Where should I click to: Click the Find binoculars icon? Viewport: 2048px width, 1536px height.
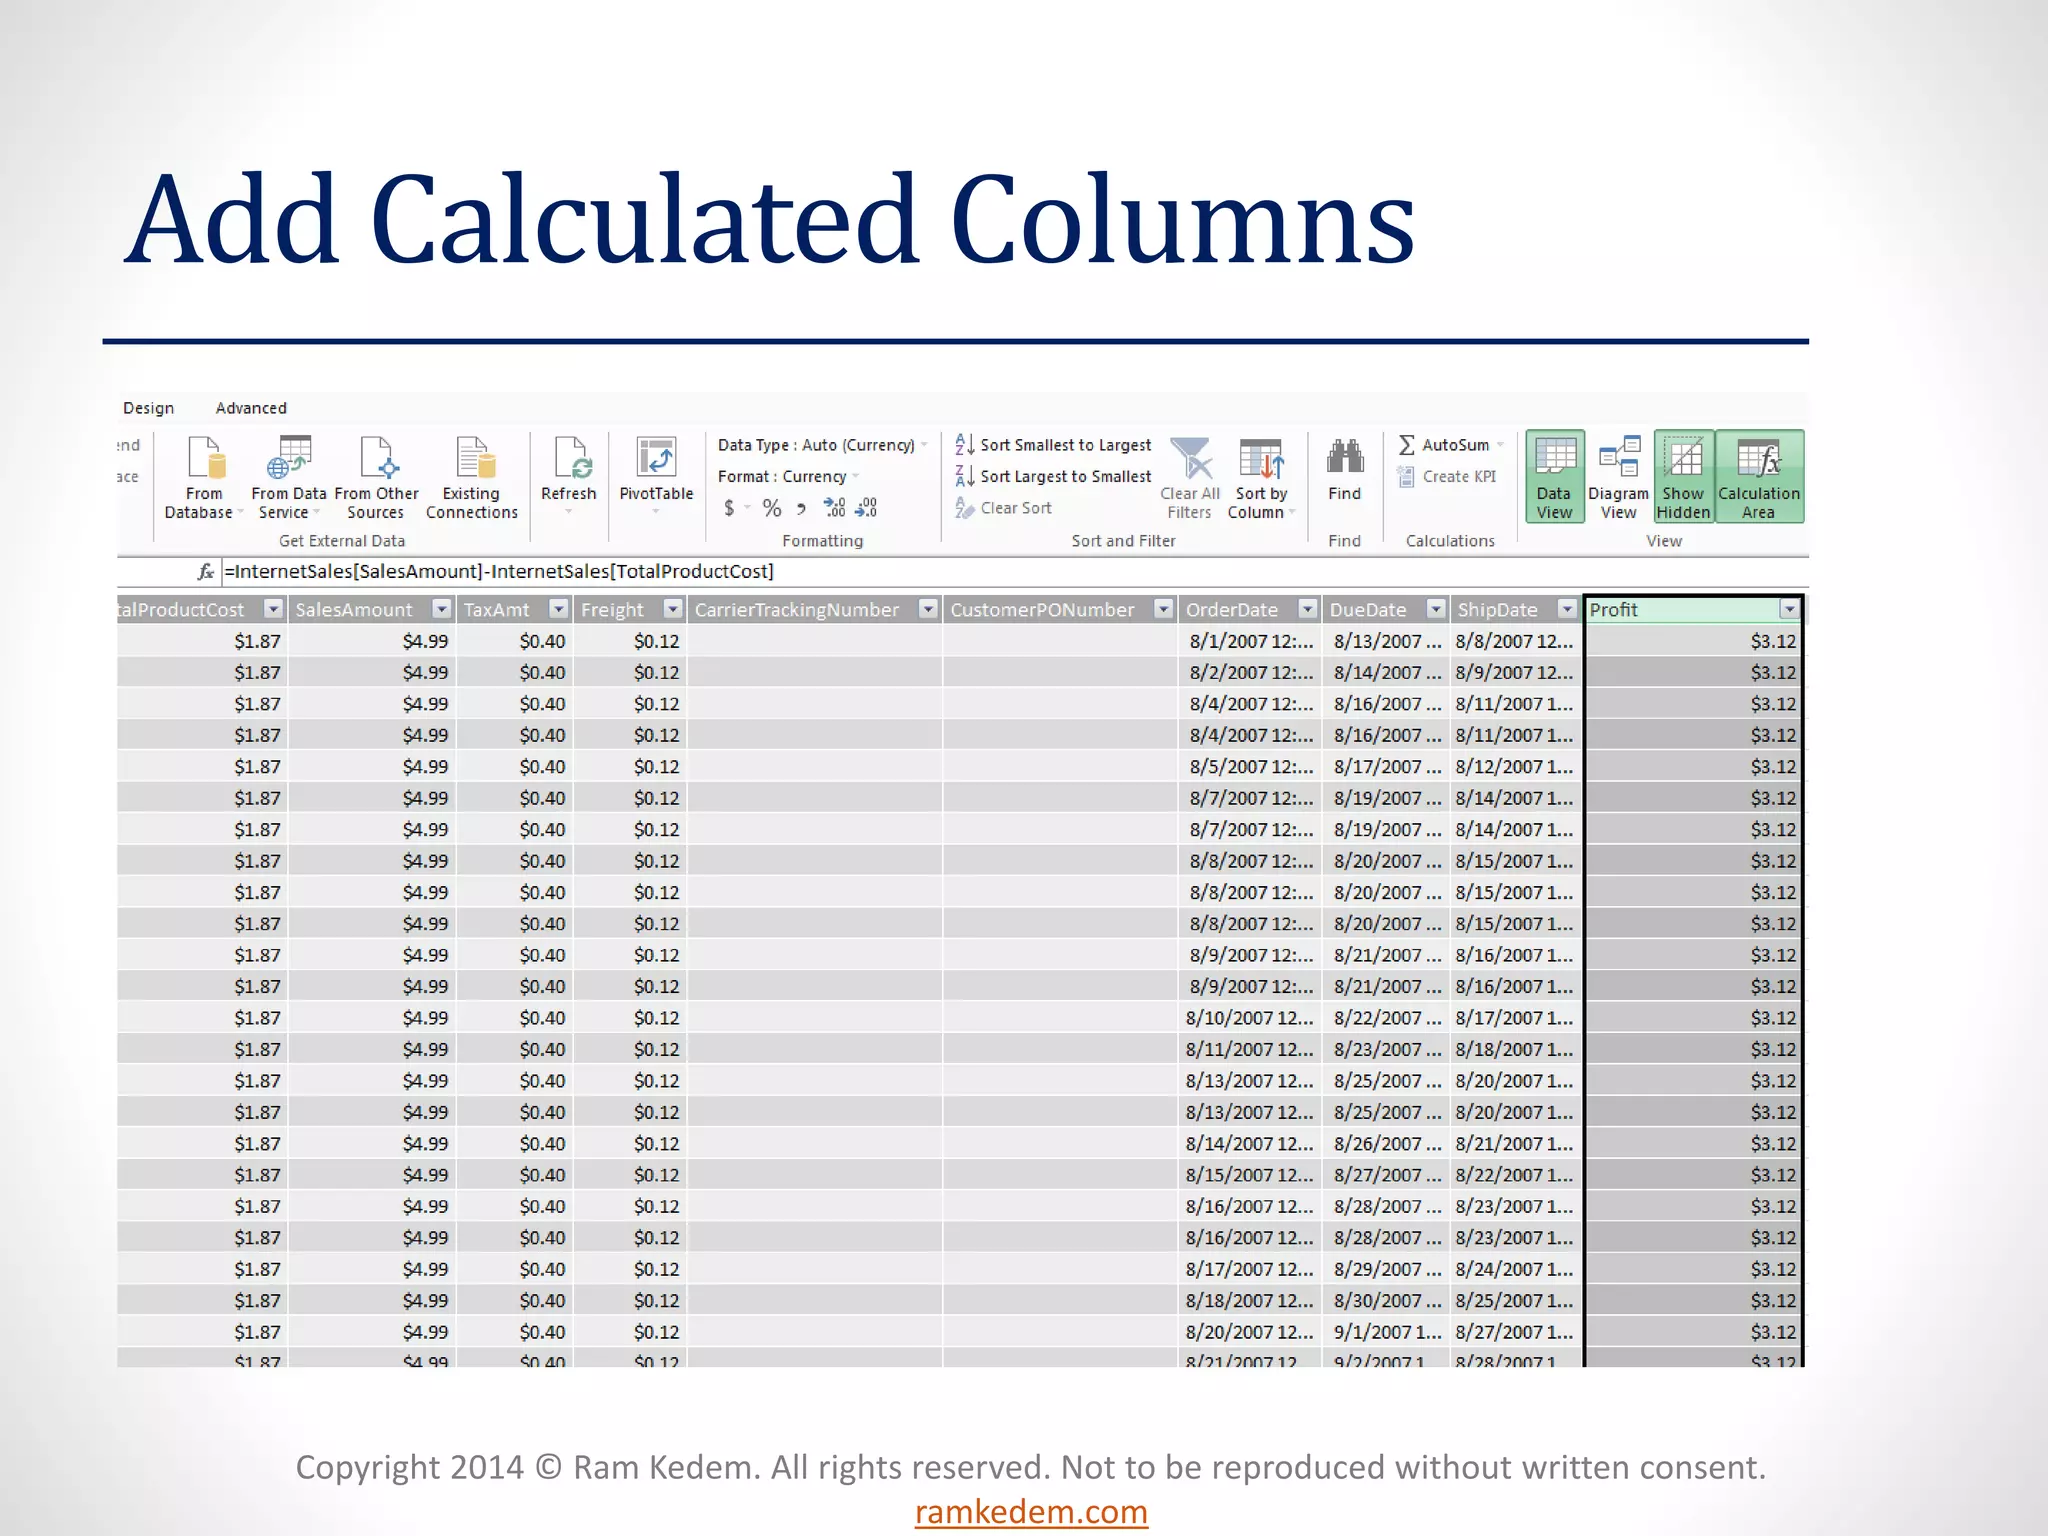click(x=1345, y=459)
